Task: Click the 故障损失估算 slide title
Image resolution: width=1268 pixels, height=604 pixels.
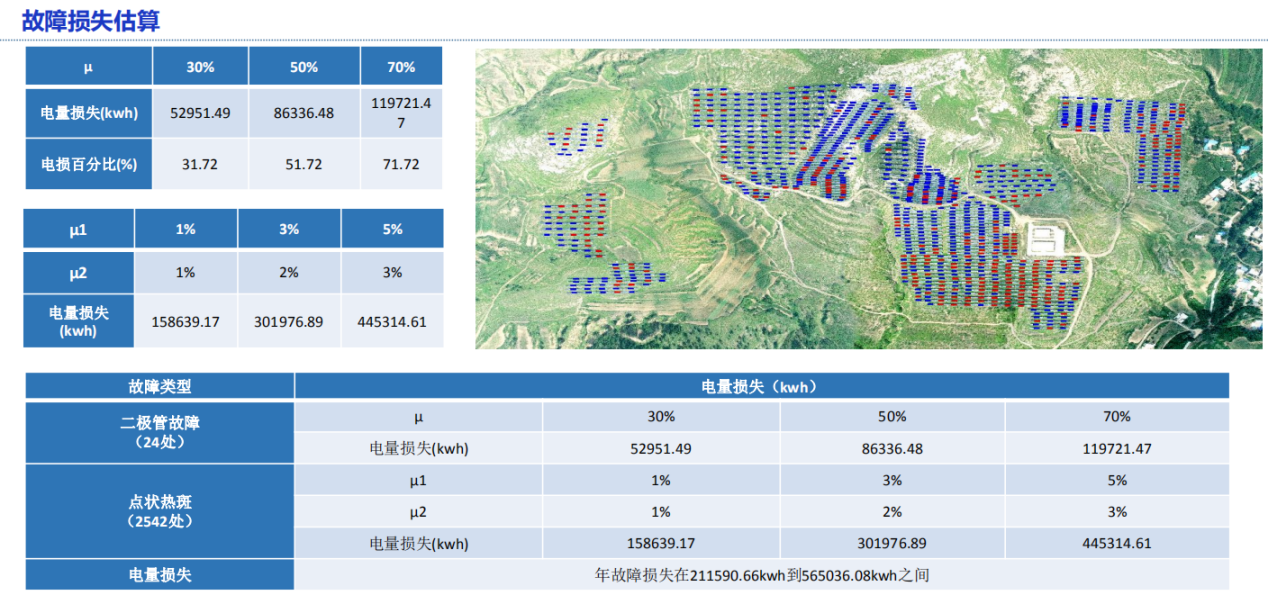Action: pos(91,20)
